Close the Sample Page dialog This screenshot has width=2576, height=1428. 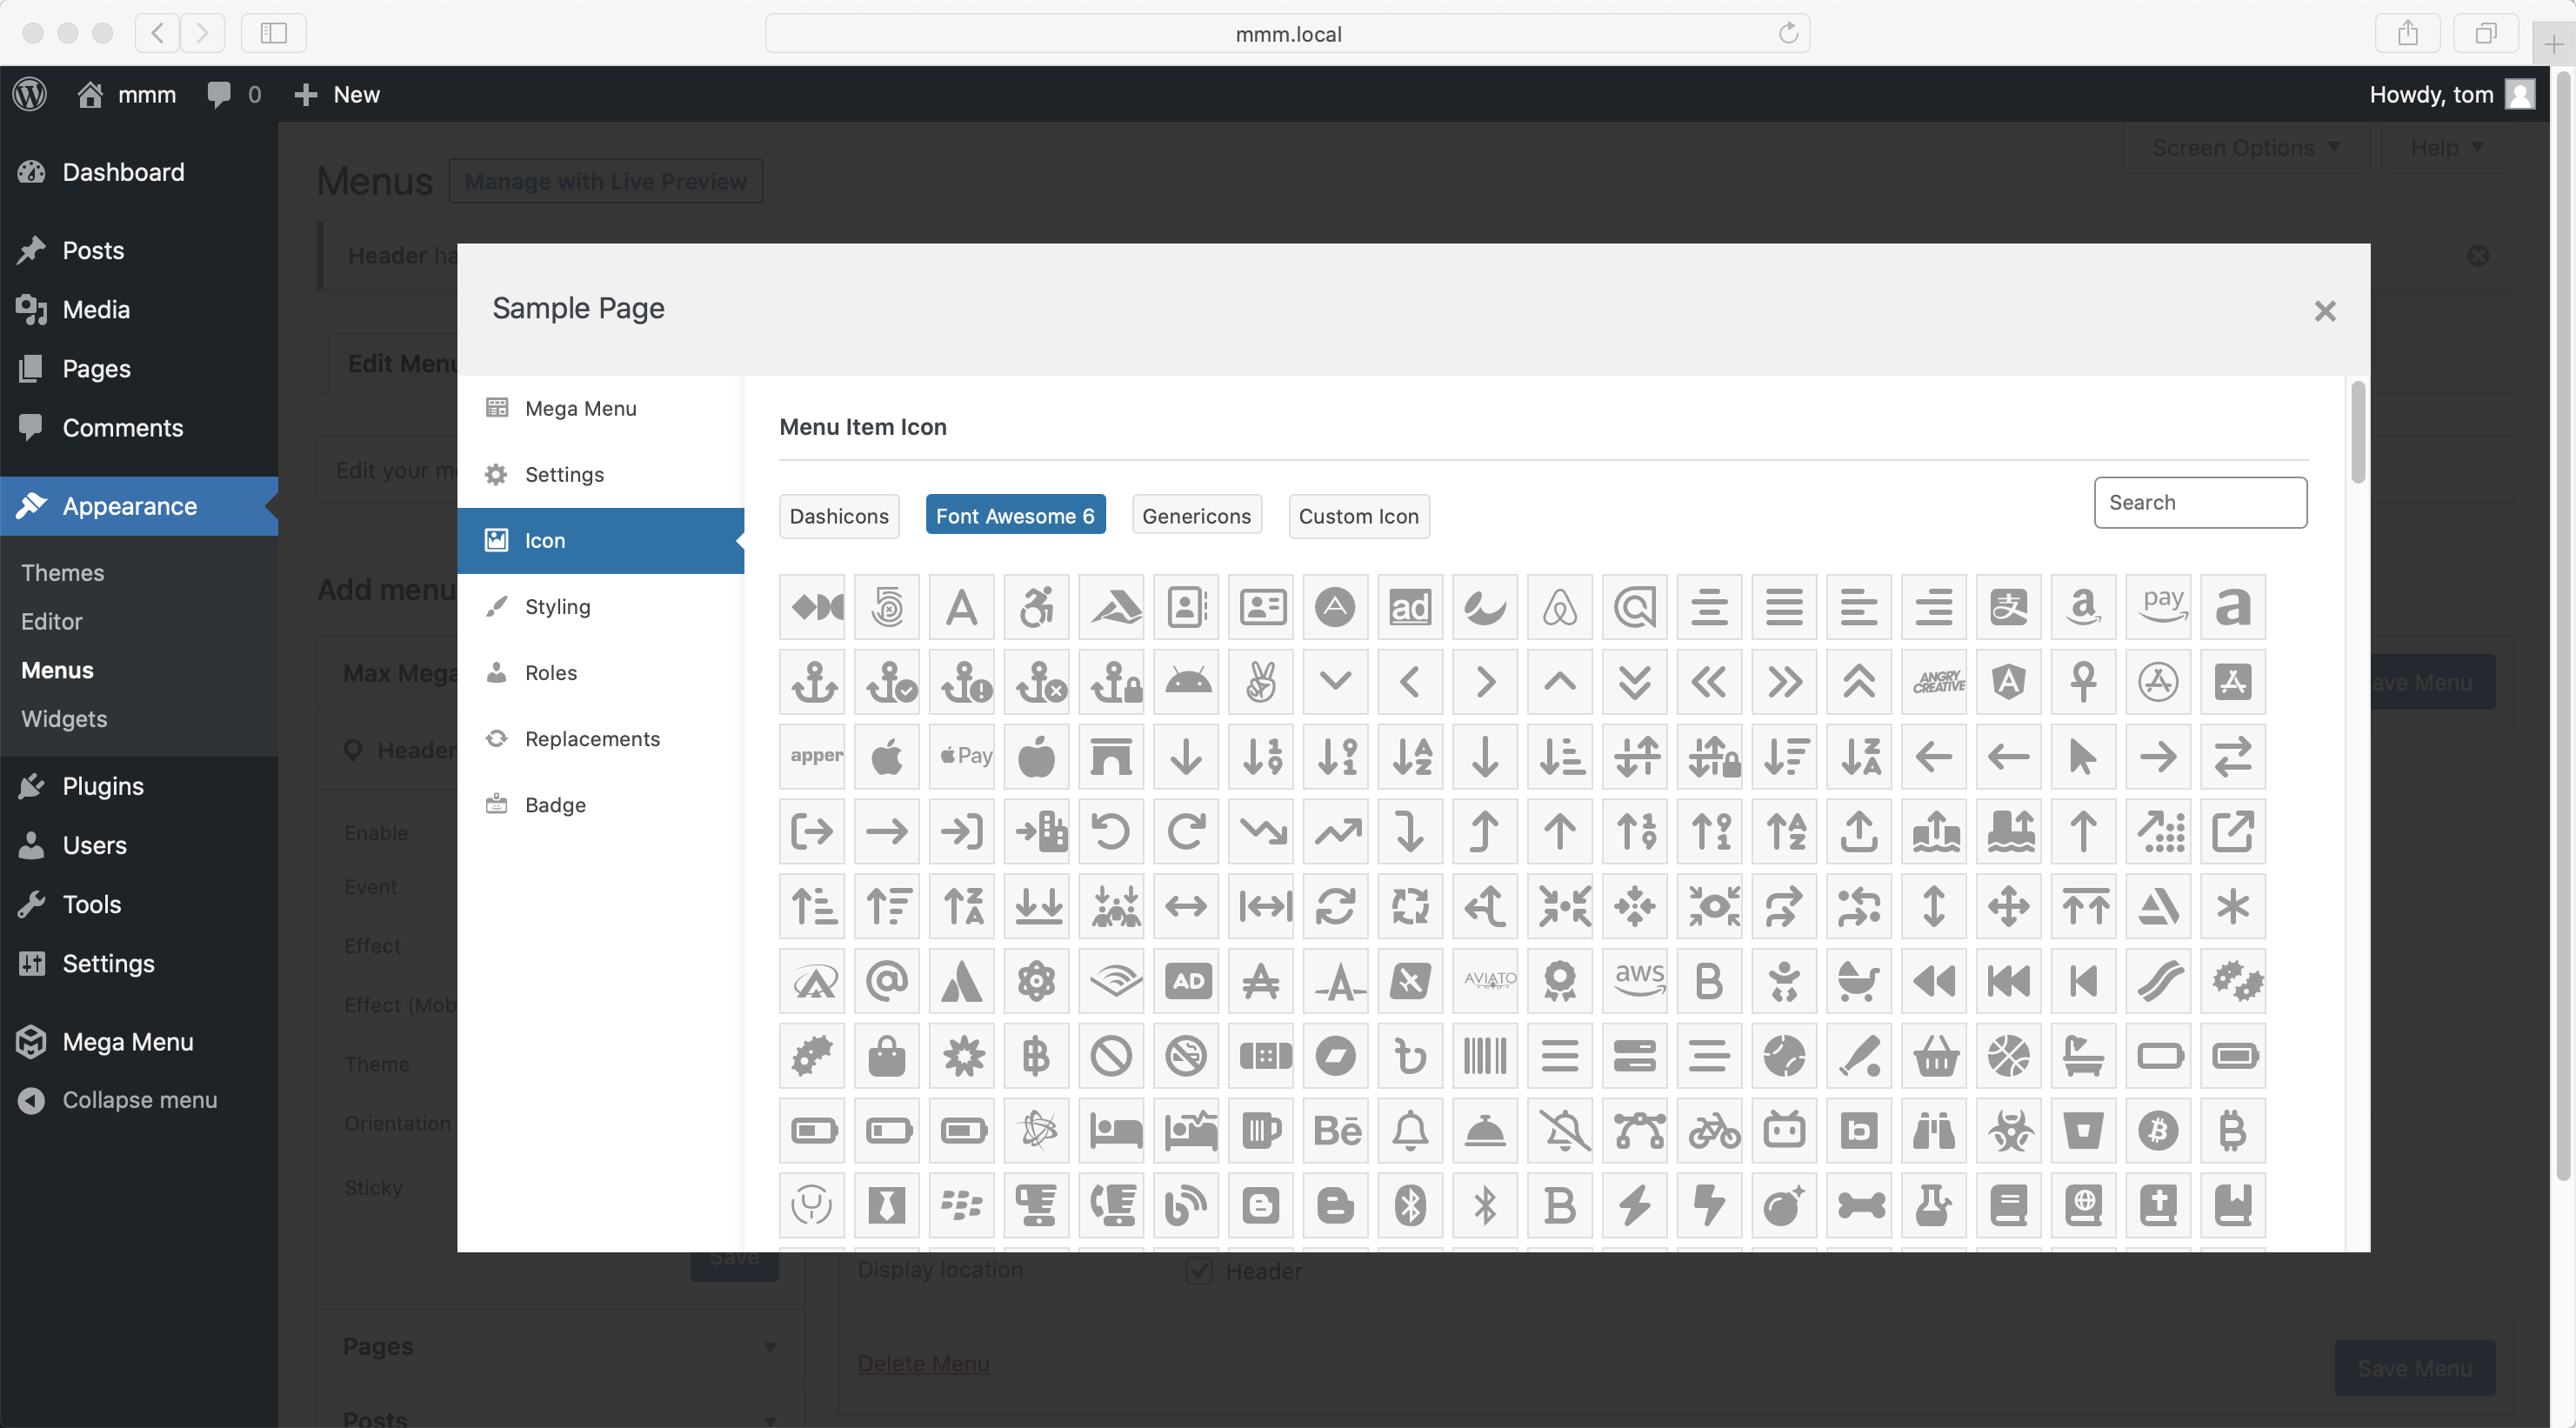tap(2324, 311)
